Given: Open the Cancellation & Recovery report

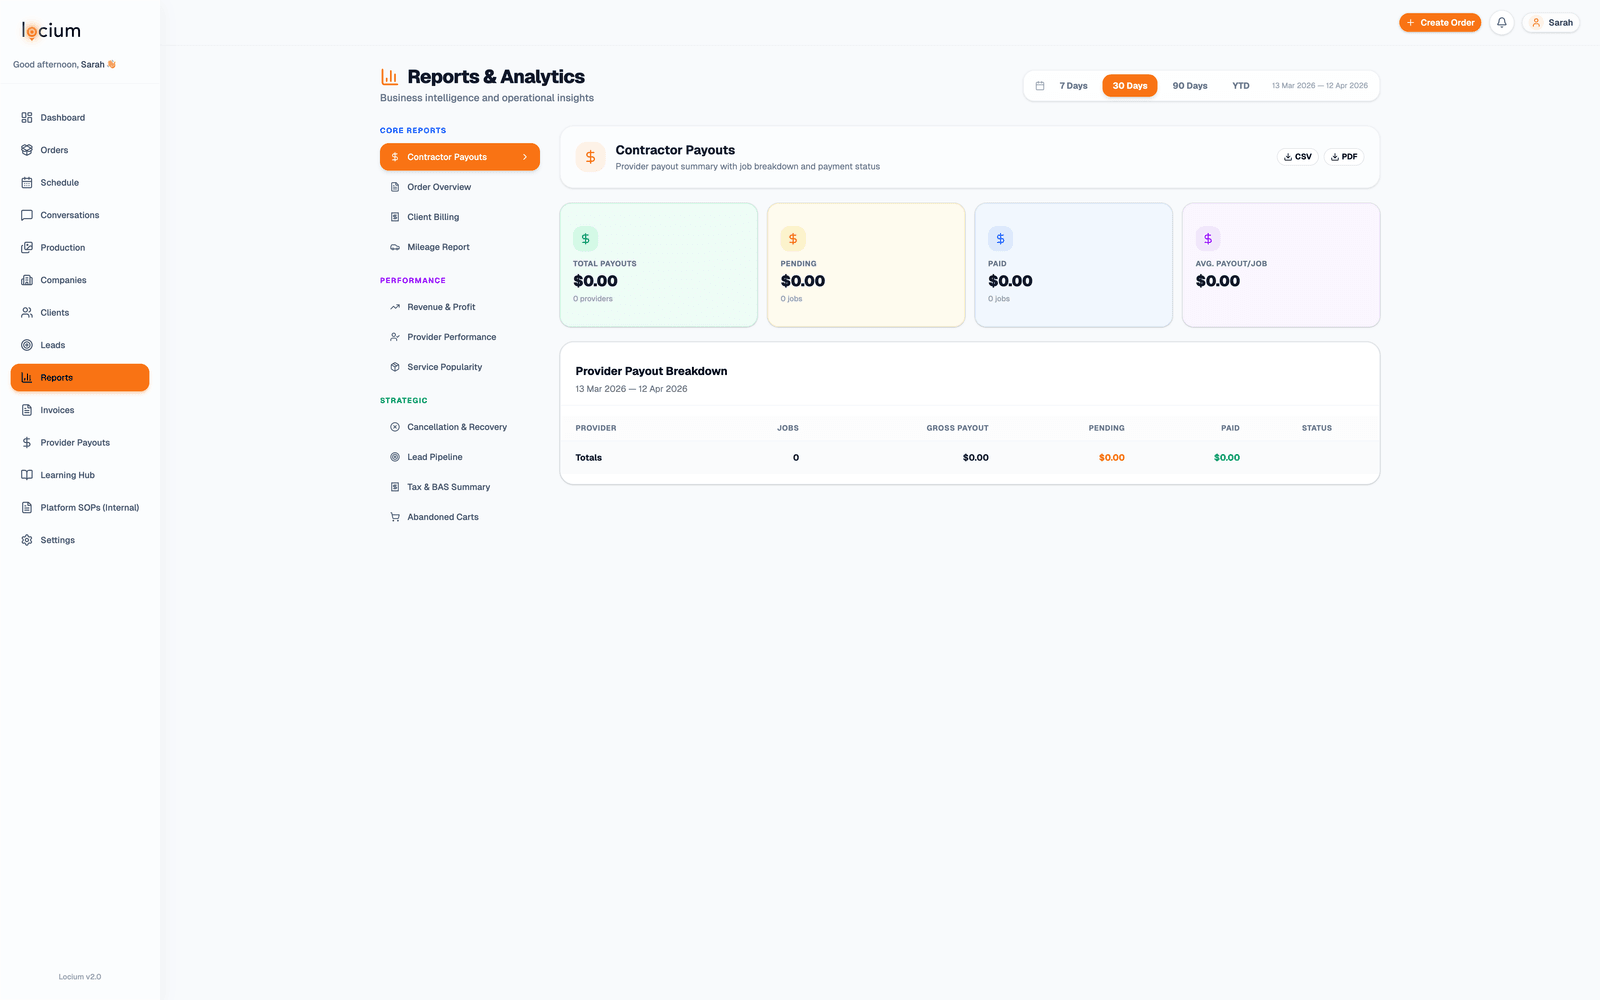Looking at the screenshot, I should point(460,427).
